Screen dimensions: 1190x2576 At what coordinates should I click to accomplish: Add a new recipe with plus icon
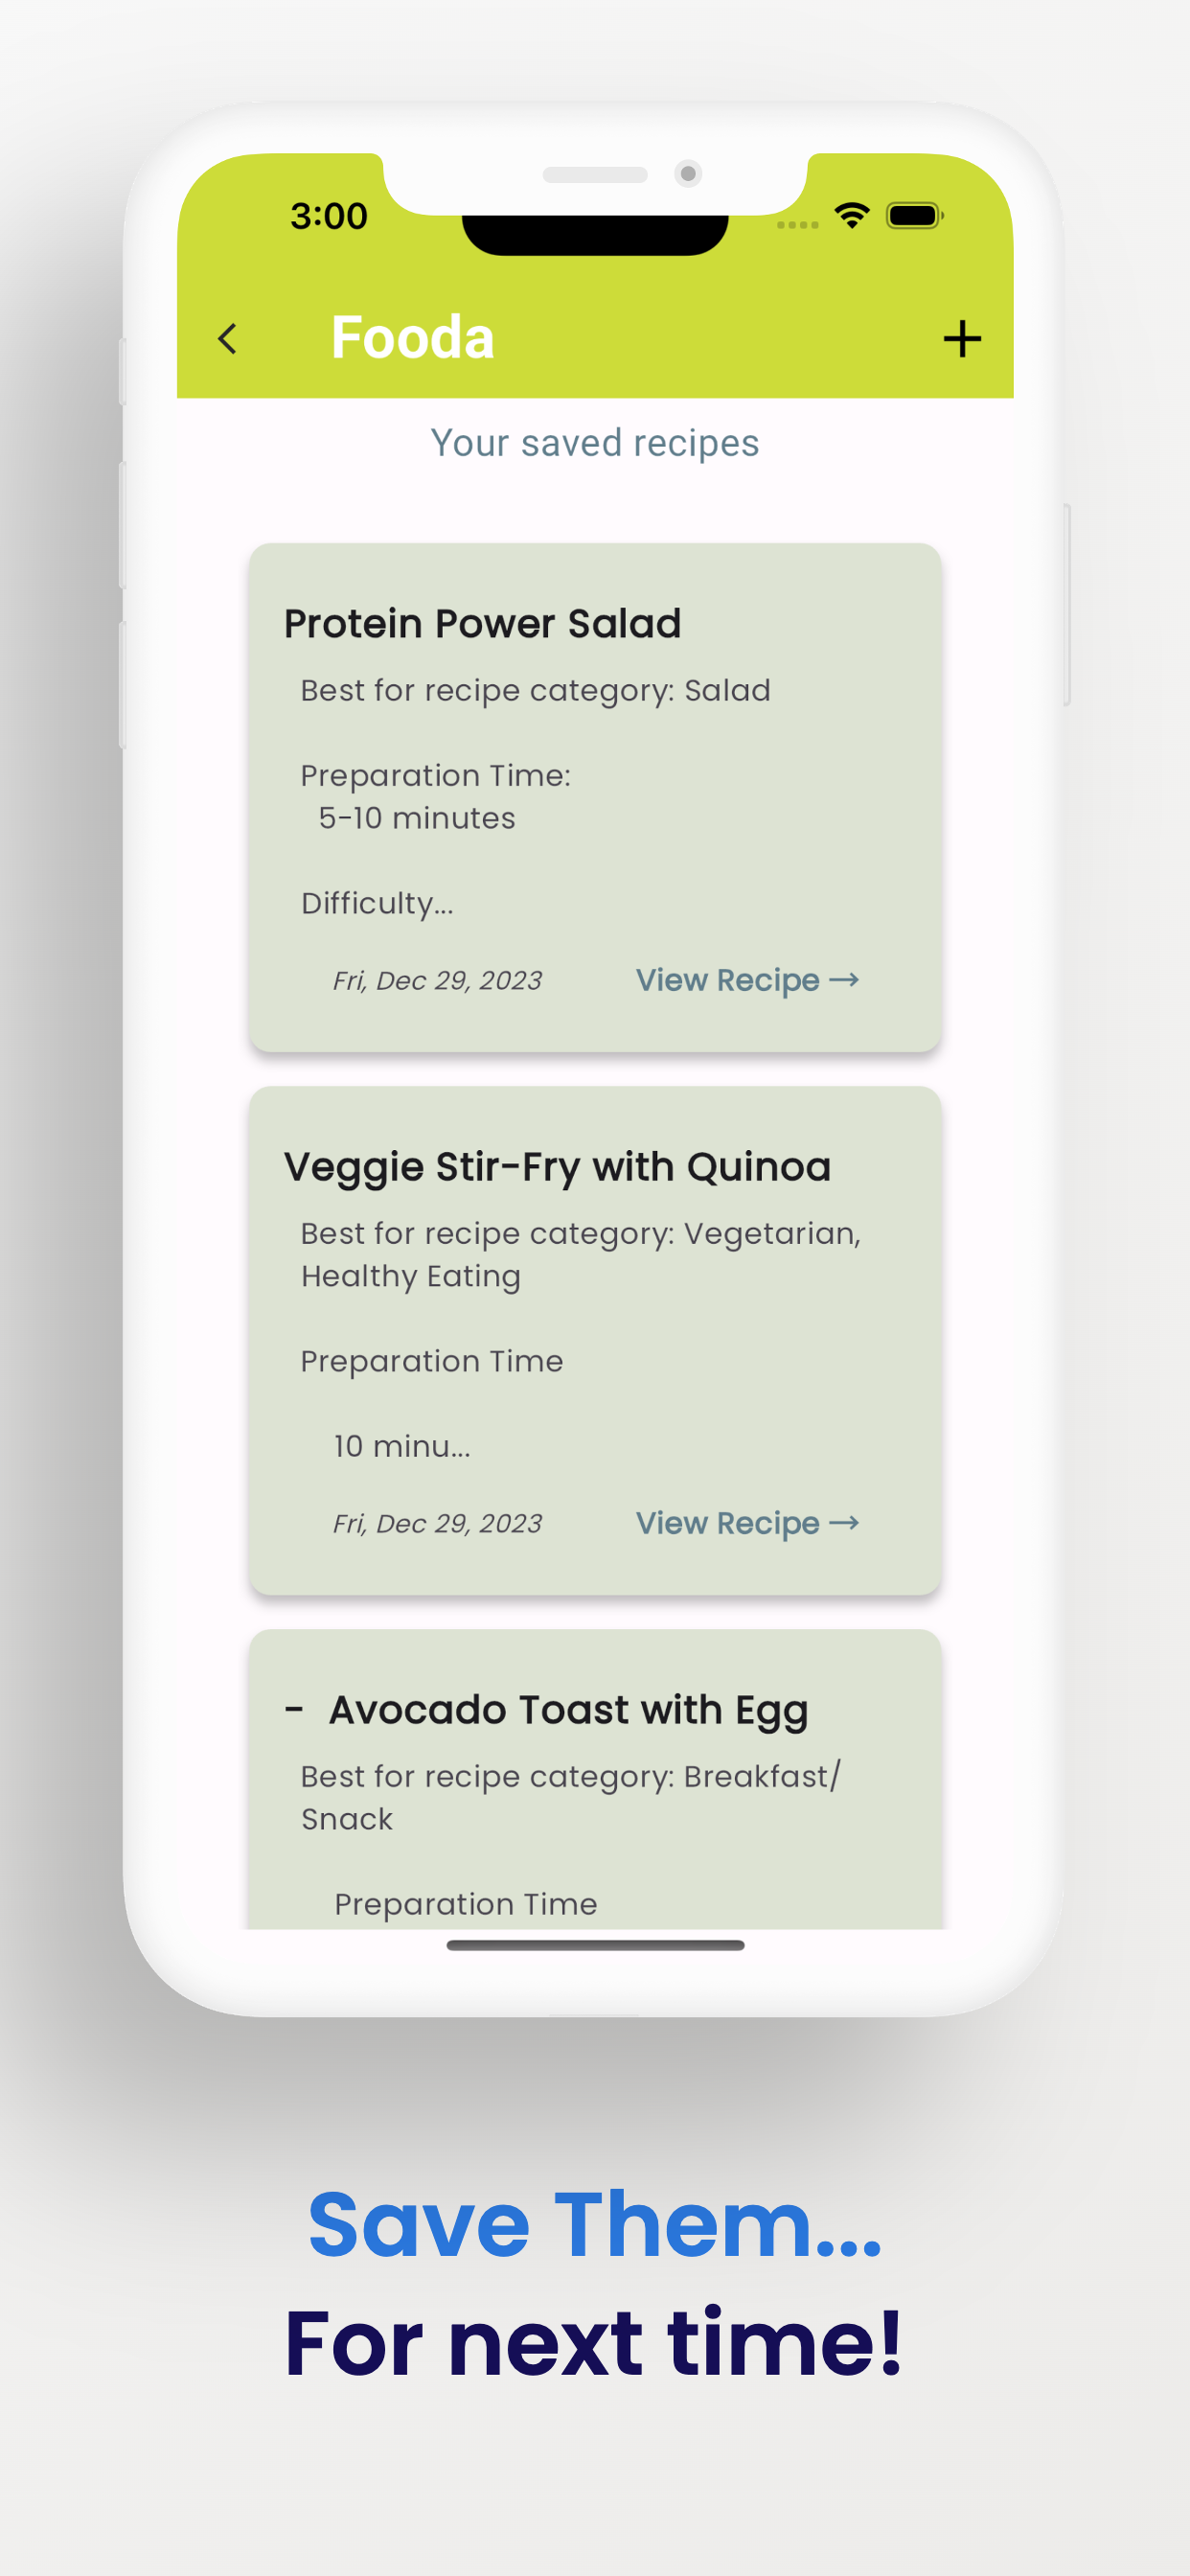point(962,339)
